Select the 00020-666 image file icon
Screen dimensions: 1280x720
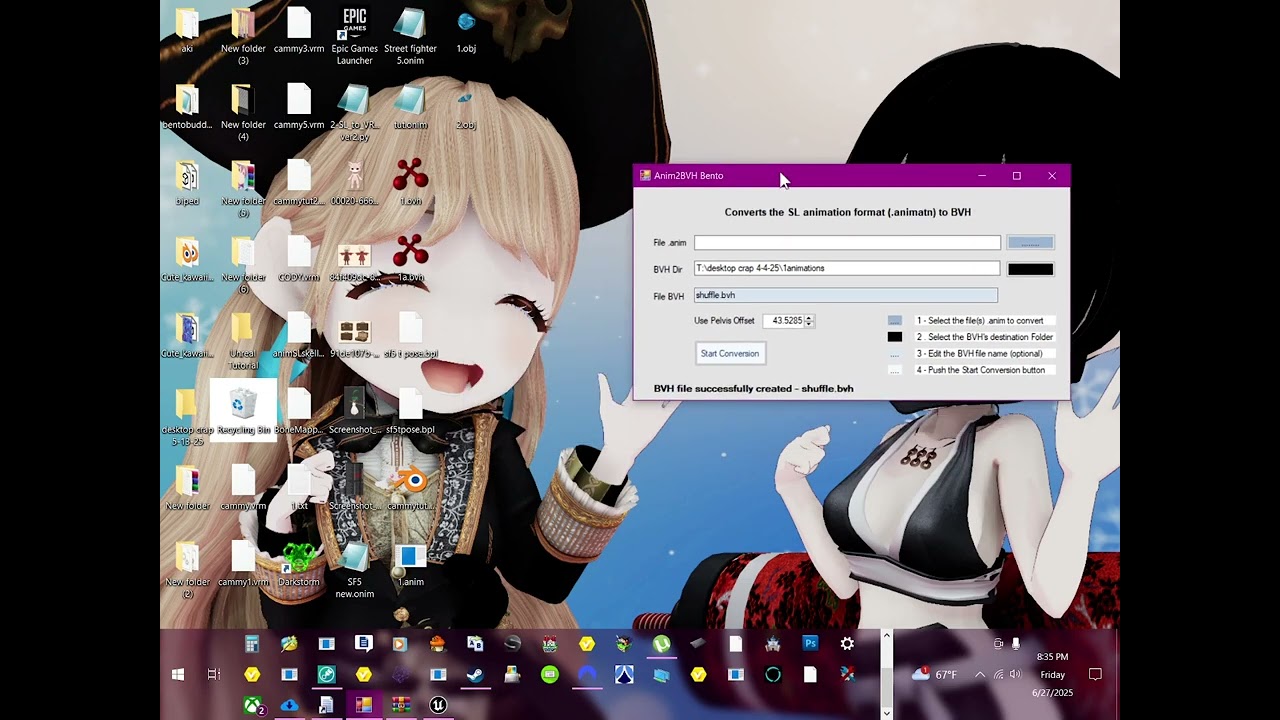(x=355, y=183)
